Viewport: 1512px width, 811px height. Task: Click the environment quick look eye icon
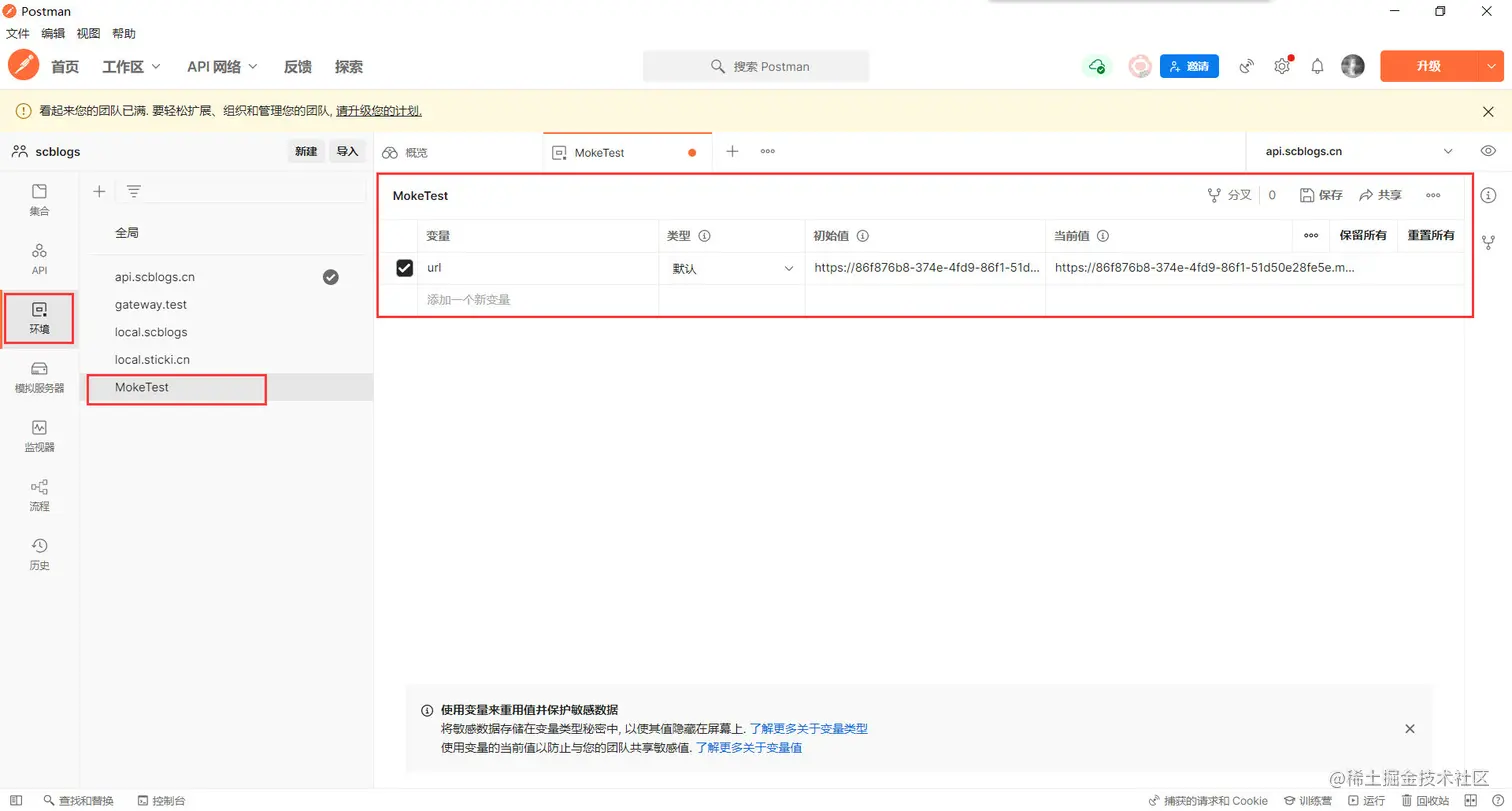[1488, 151]
